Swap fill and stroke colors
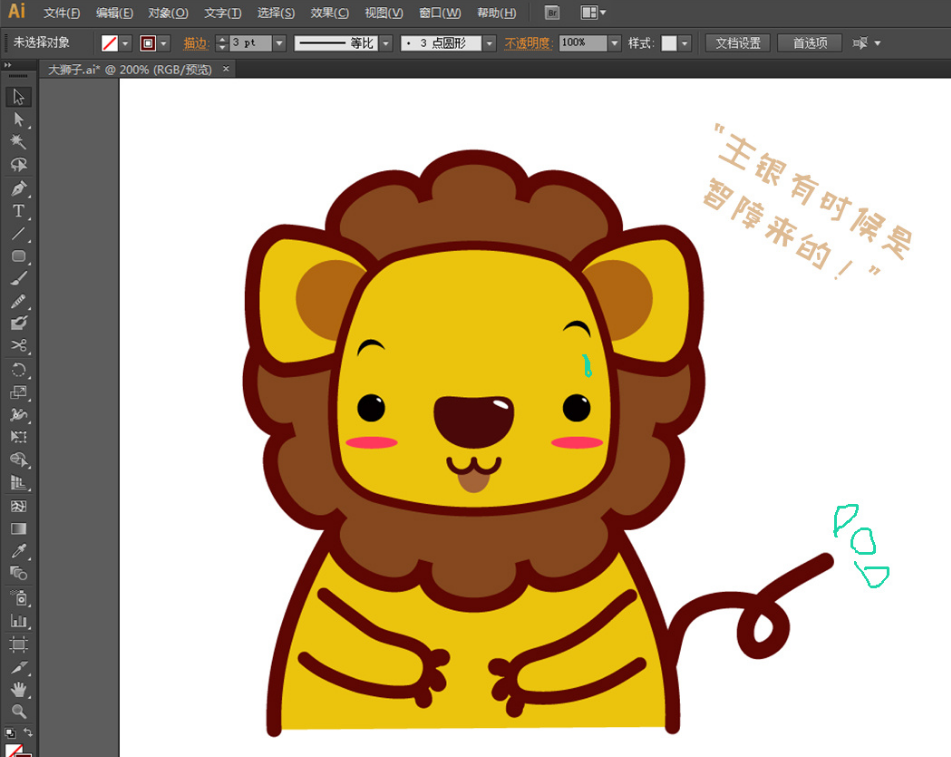Screen dimensions: 951x757 pos(28,733)
